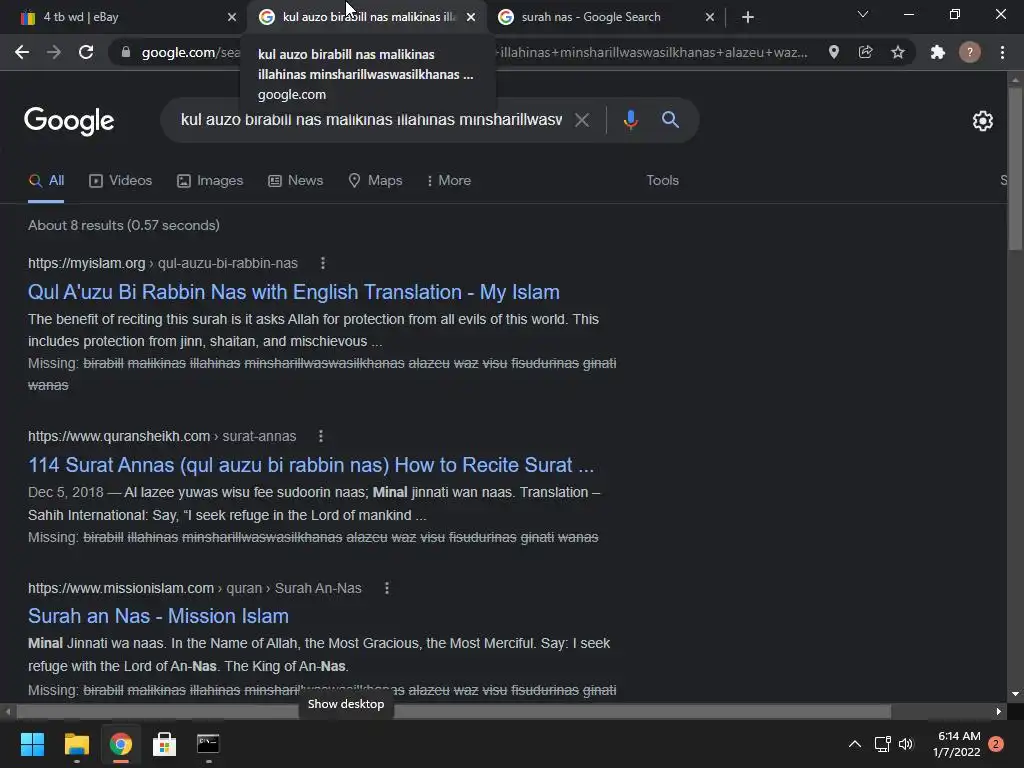Click the padlock site info icon

tap(126, 52)
